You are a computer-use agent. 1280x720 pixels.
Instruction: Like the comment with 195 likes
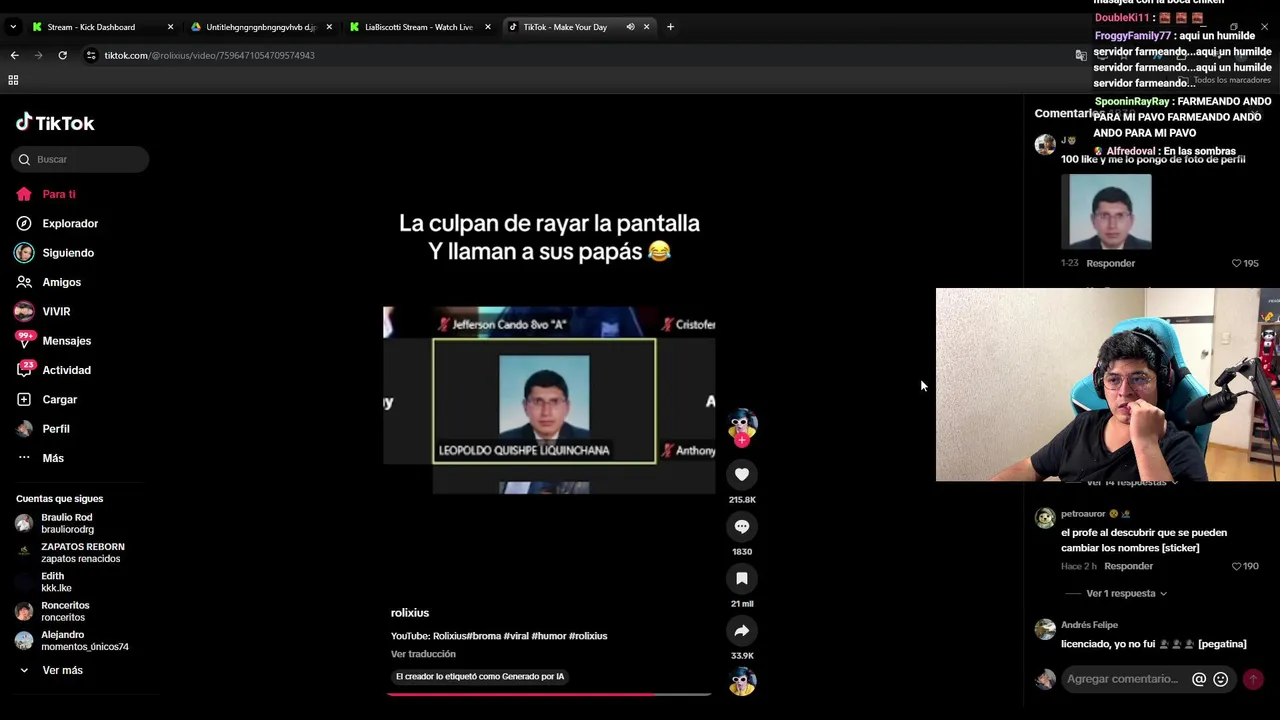point(1237,263)
